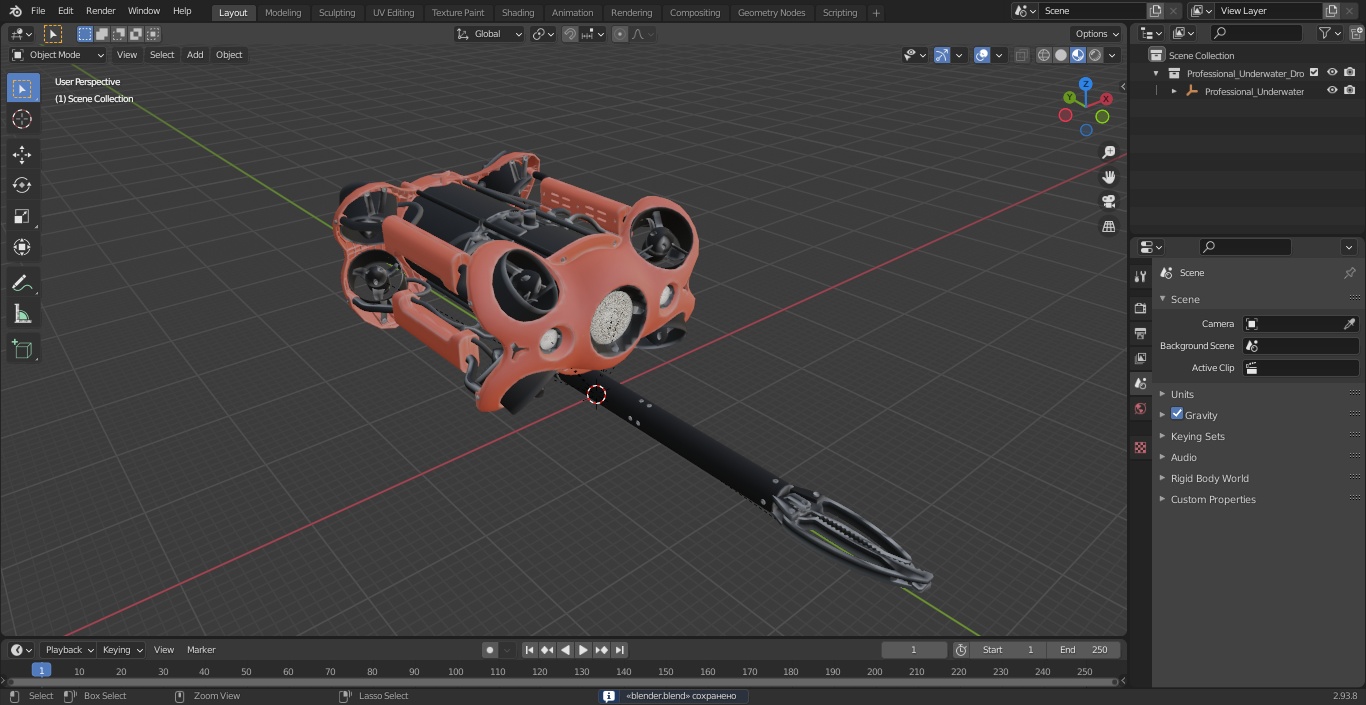Switch perspective/orthographic grid icon
The width and height of the screenshot is (1366, 705).
[1108, 227]
